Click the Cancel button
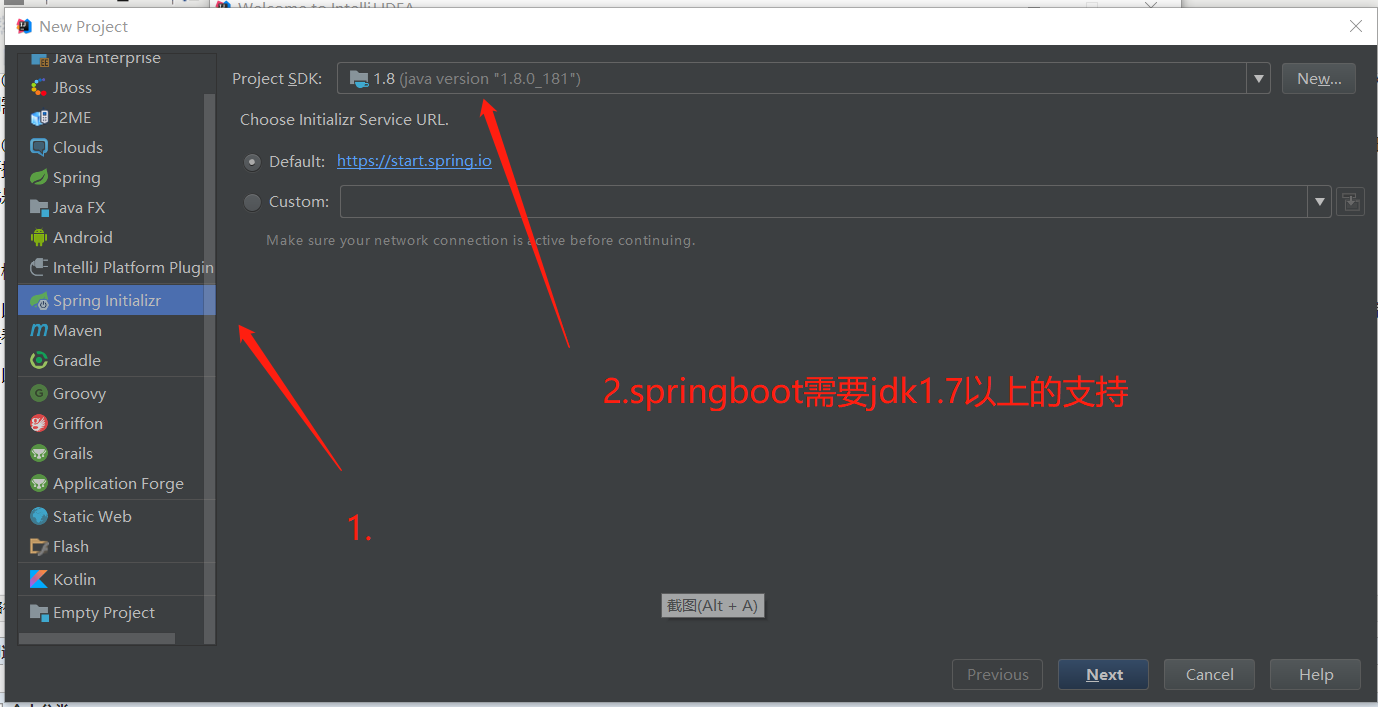Image resolution: width=1378 pixels, height=707 pixels. (1209, 675)
